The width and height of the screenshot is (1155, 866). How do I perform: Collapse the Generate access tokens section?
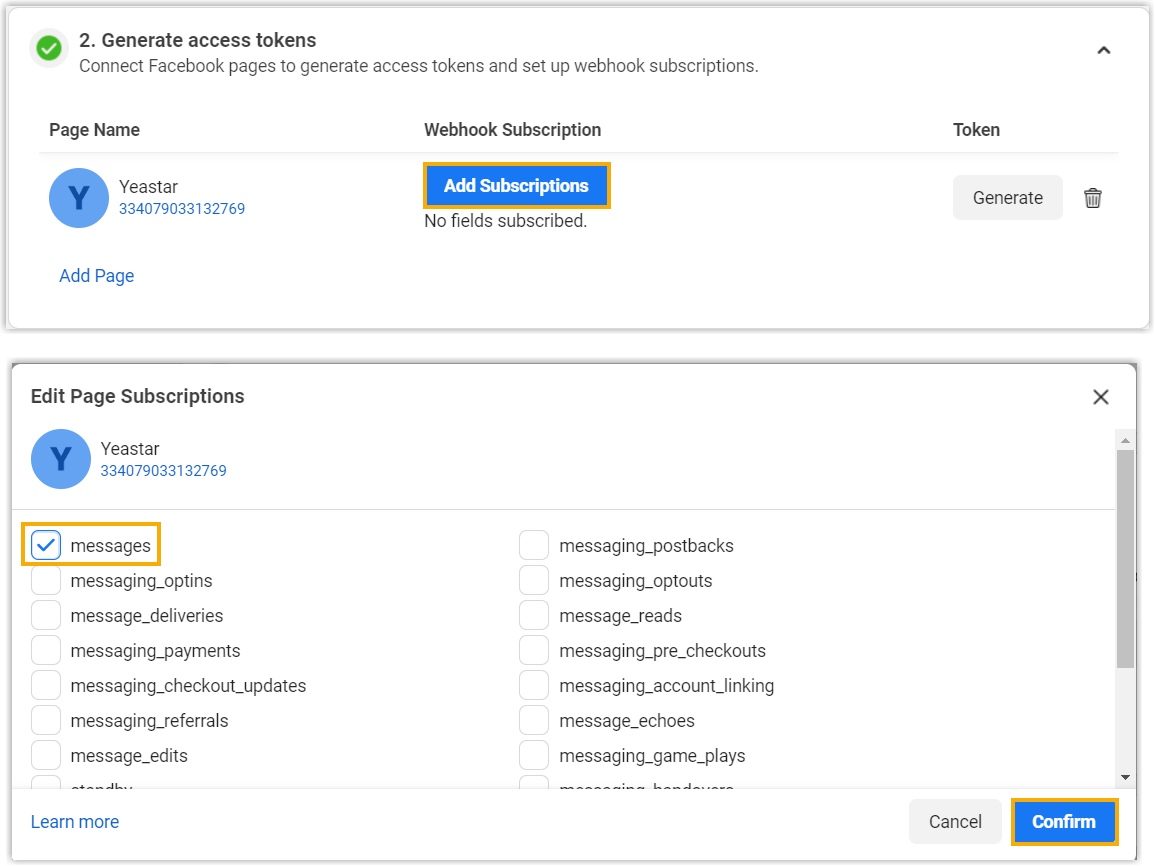click(1103, 50)
